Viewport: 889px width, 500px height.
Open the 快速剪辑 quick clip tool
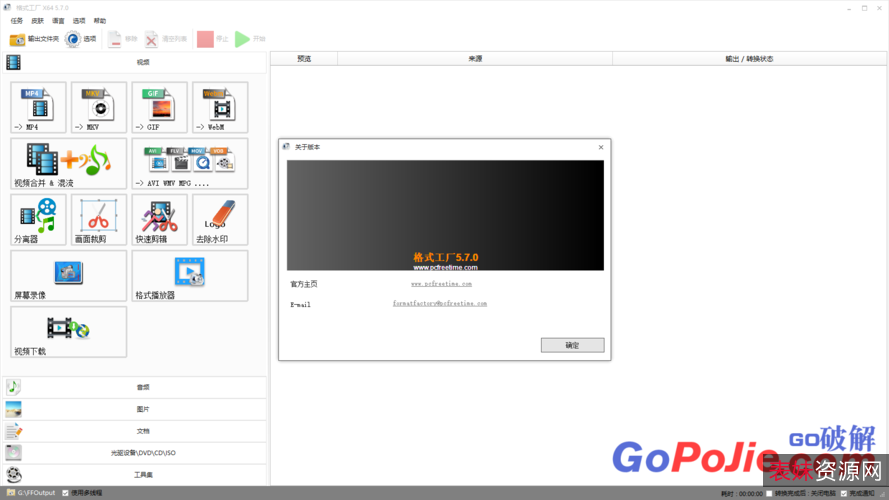159,219
